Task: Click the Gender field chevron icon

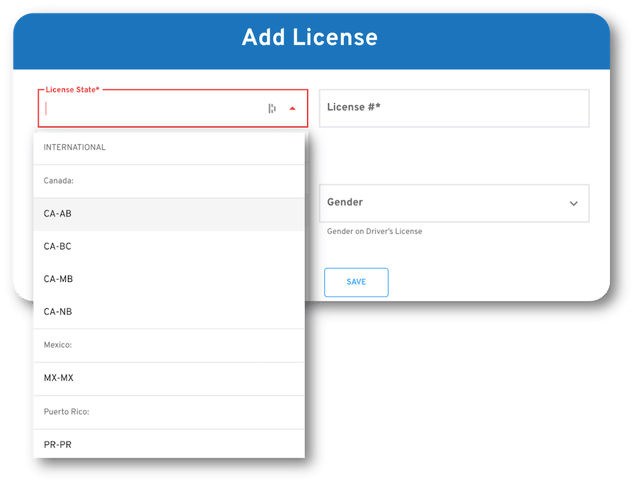Action: pyautogui.click(x=573, y=203)
